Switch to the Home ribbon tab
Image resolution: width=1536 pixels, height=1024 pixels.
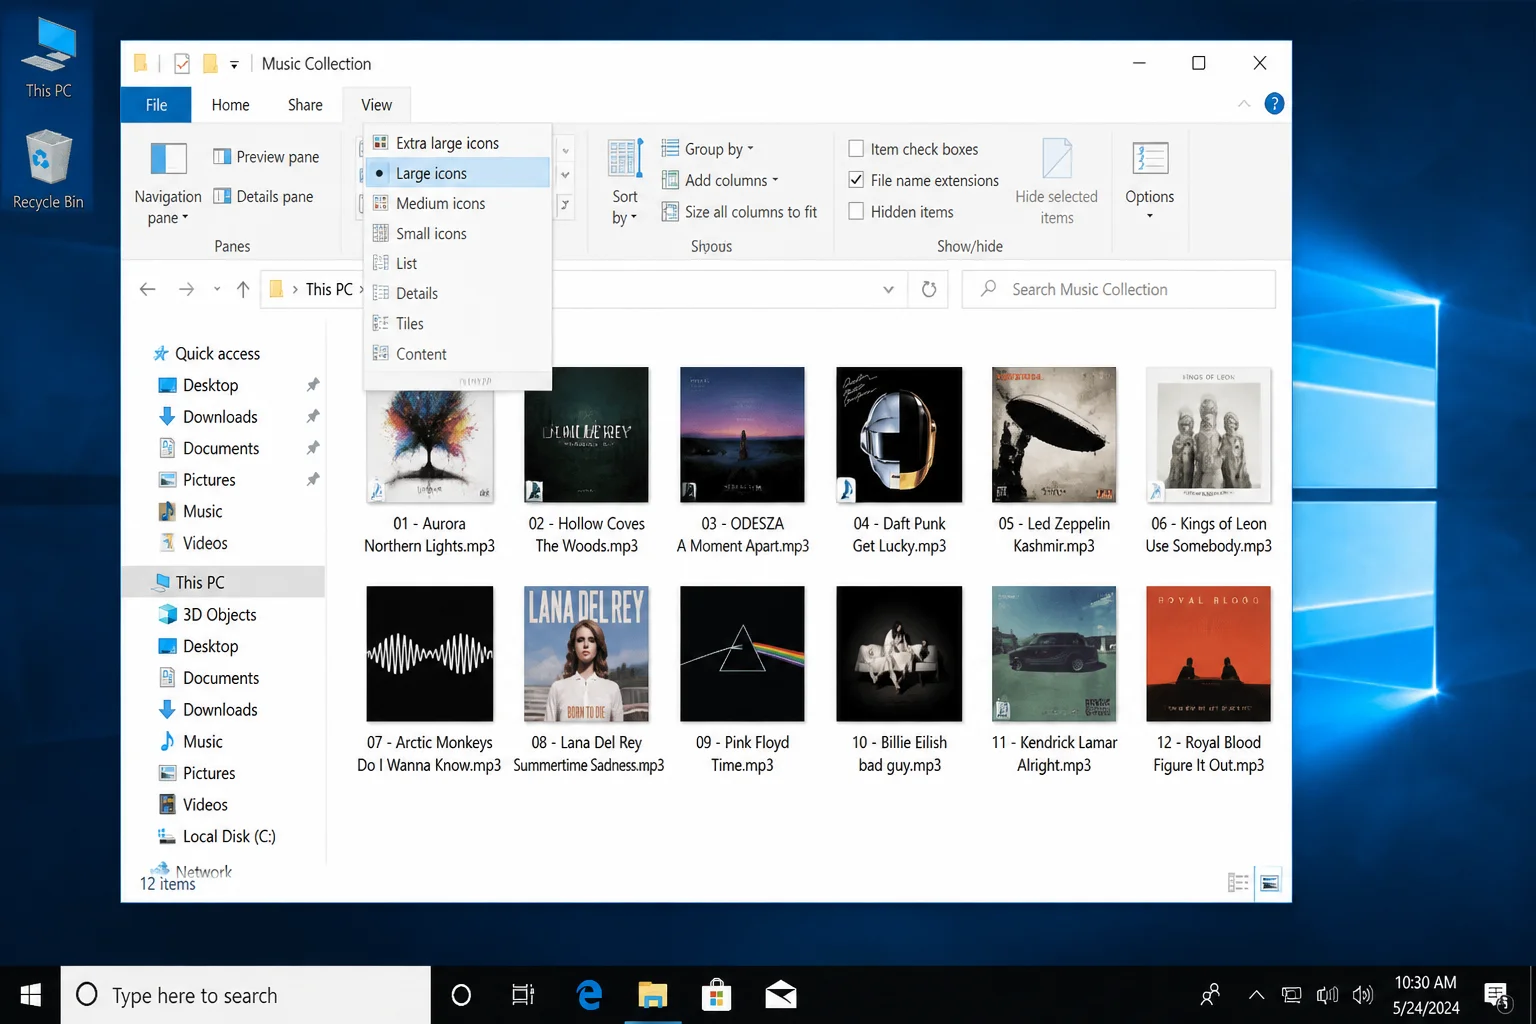point(230,105)
